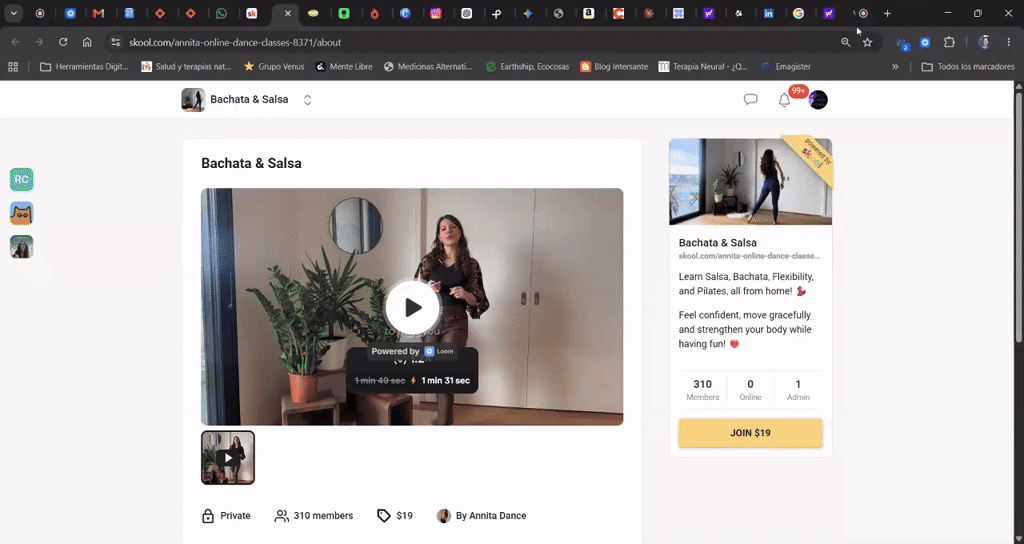Click the '310 members' text below video
Viewport: 1024px width, 544px height.
pos(323,516)
